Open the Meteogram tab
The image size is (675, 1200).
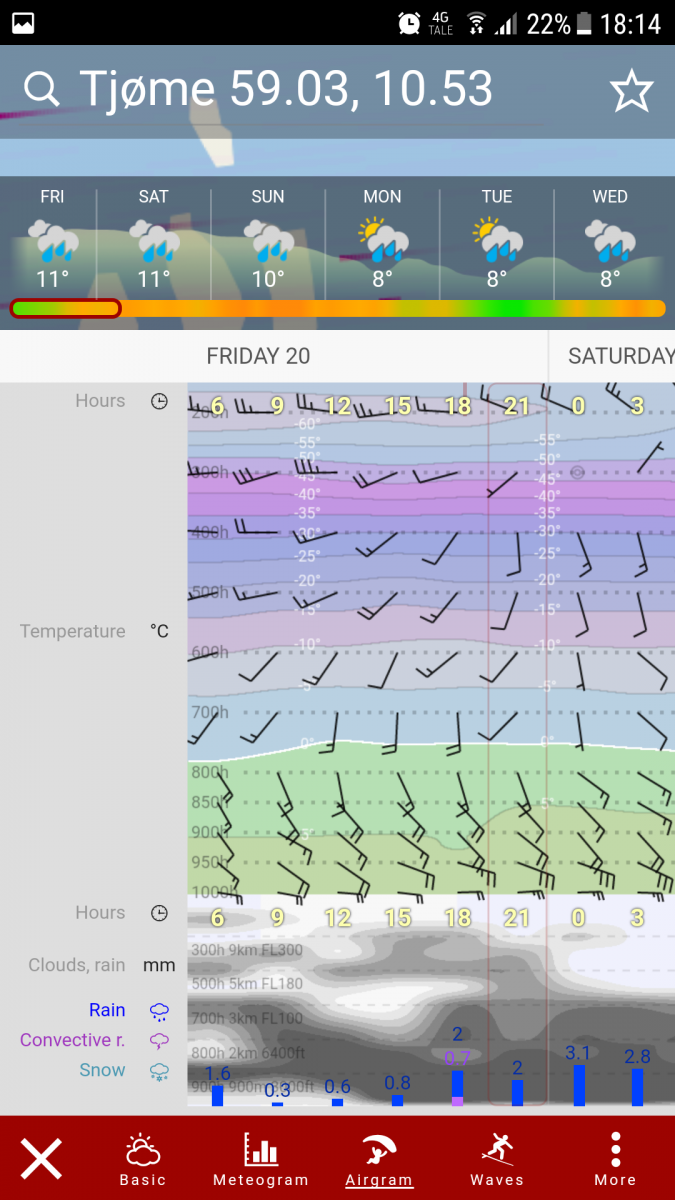point(261,1159)
